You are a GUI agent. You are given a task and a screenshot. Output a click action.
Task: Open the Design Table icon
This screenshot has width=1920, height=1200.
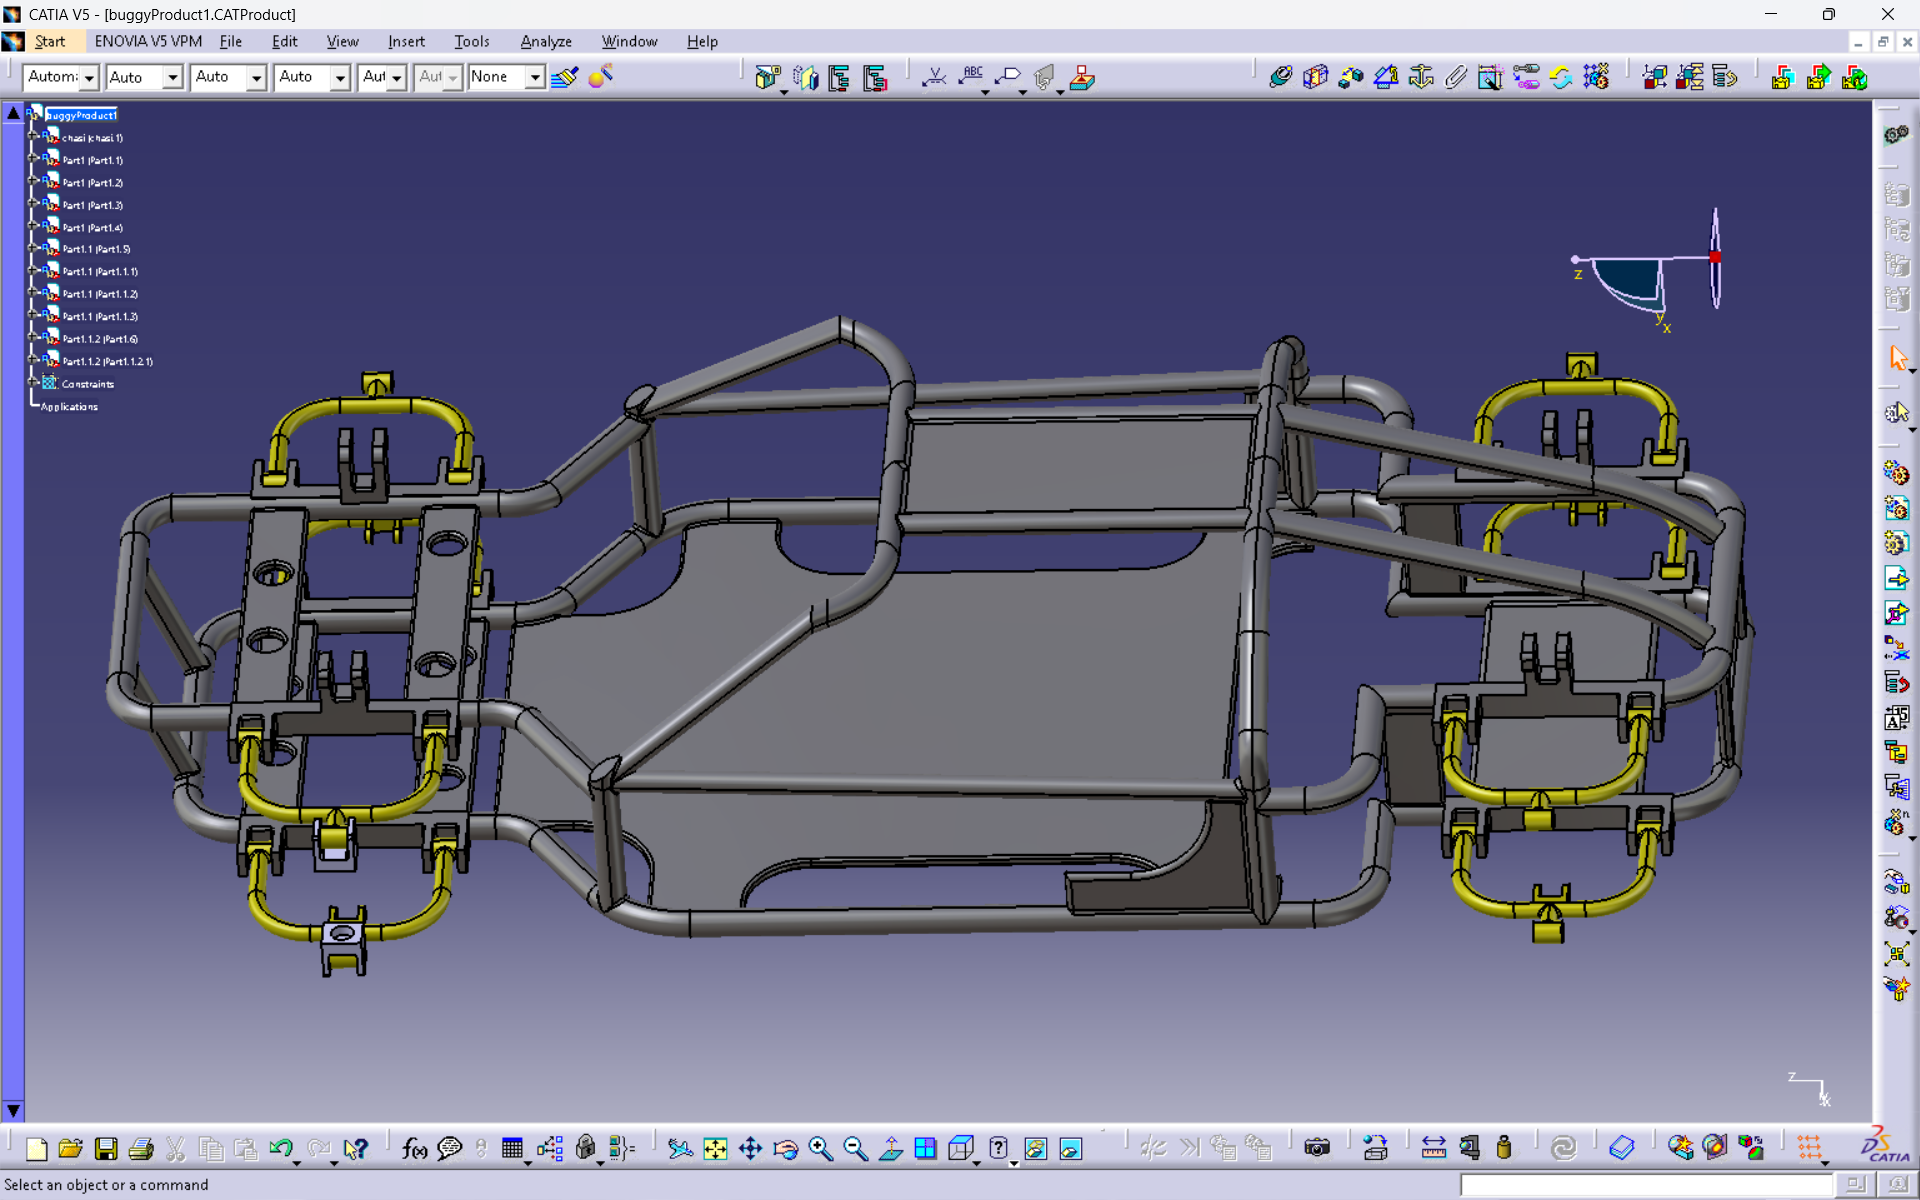pos(512,1148)
